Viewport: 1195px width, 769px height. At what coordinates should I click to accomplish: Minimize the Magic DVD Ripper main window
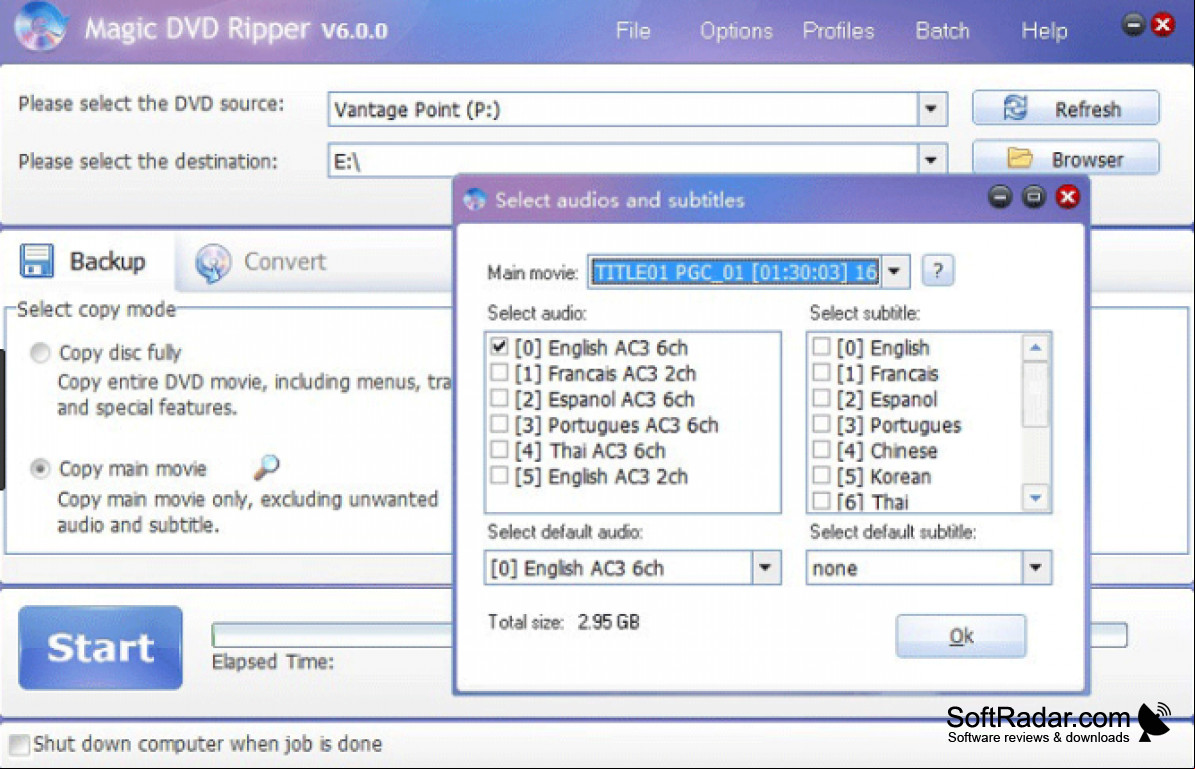click(x=1133, y=25)
